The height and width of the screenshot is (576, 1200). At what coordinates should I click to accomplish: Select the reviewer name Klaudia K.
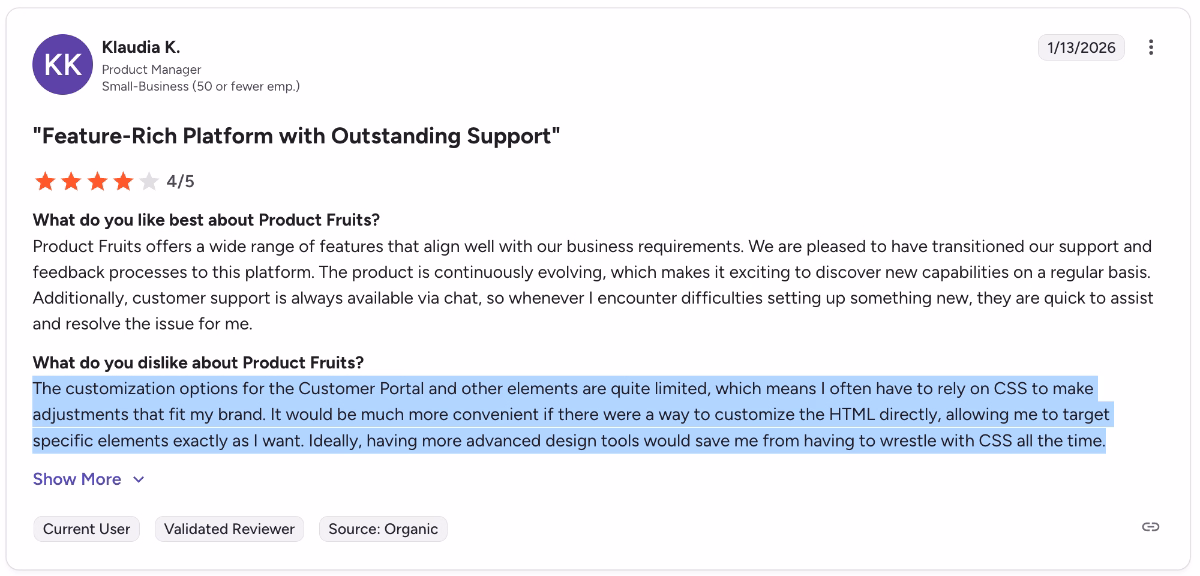(141, 46)
